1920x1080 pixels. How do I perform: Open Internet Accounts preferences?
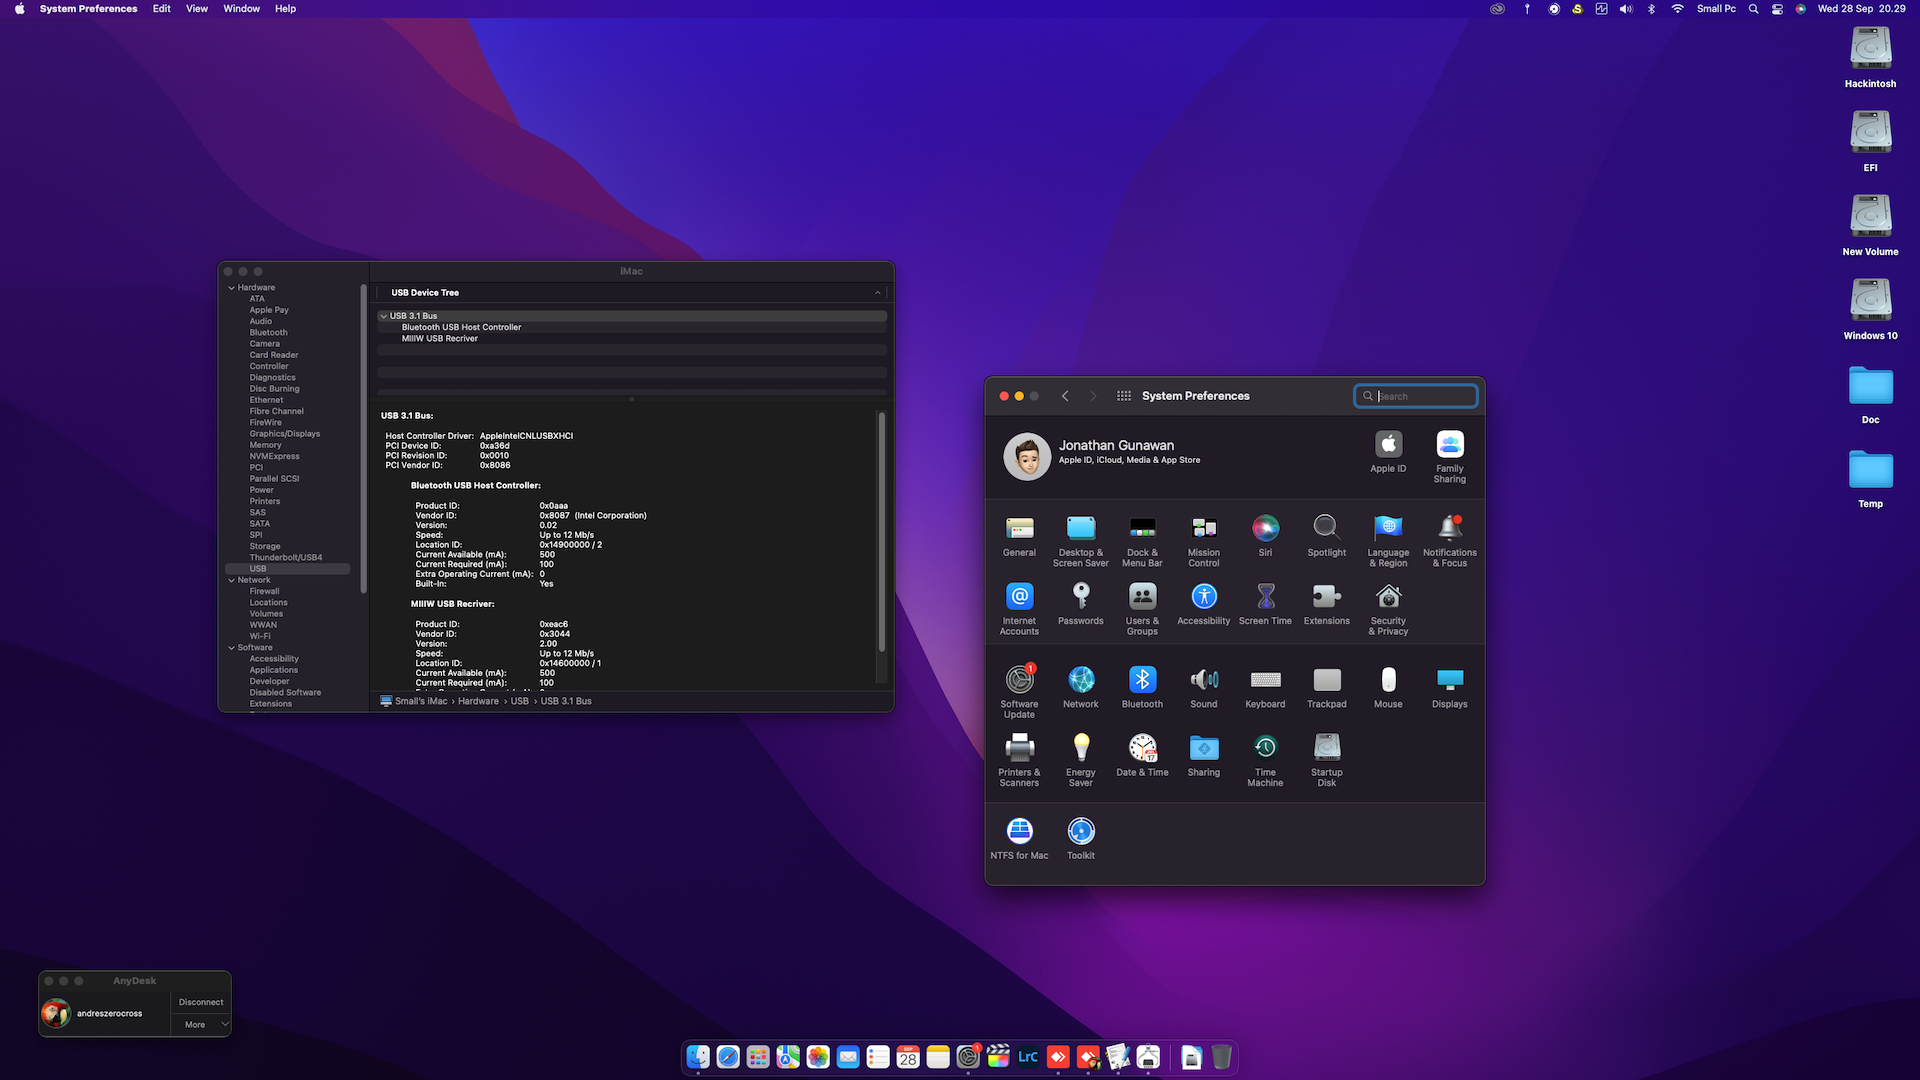point(1019,609)
